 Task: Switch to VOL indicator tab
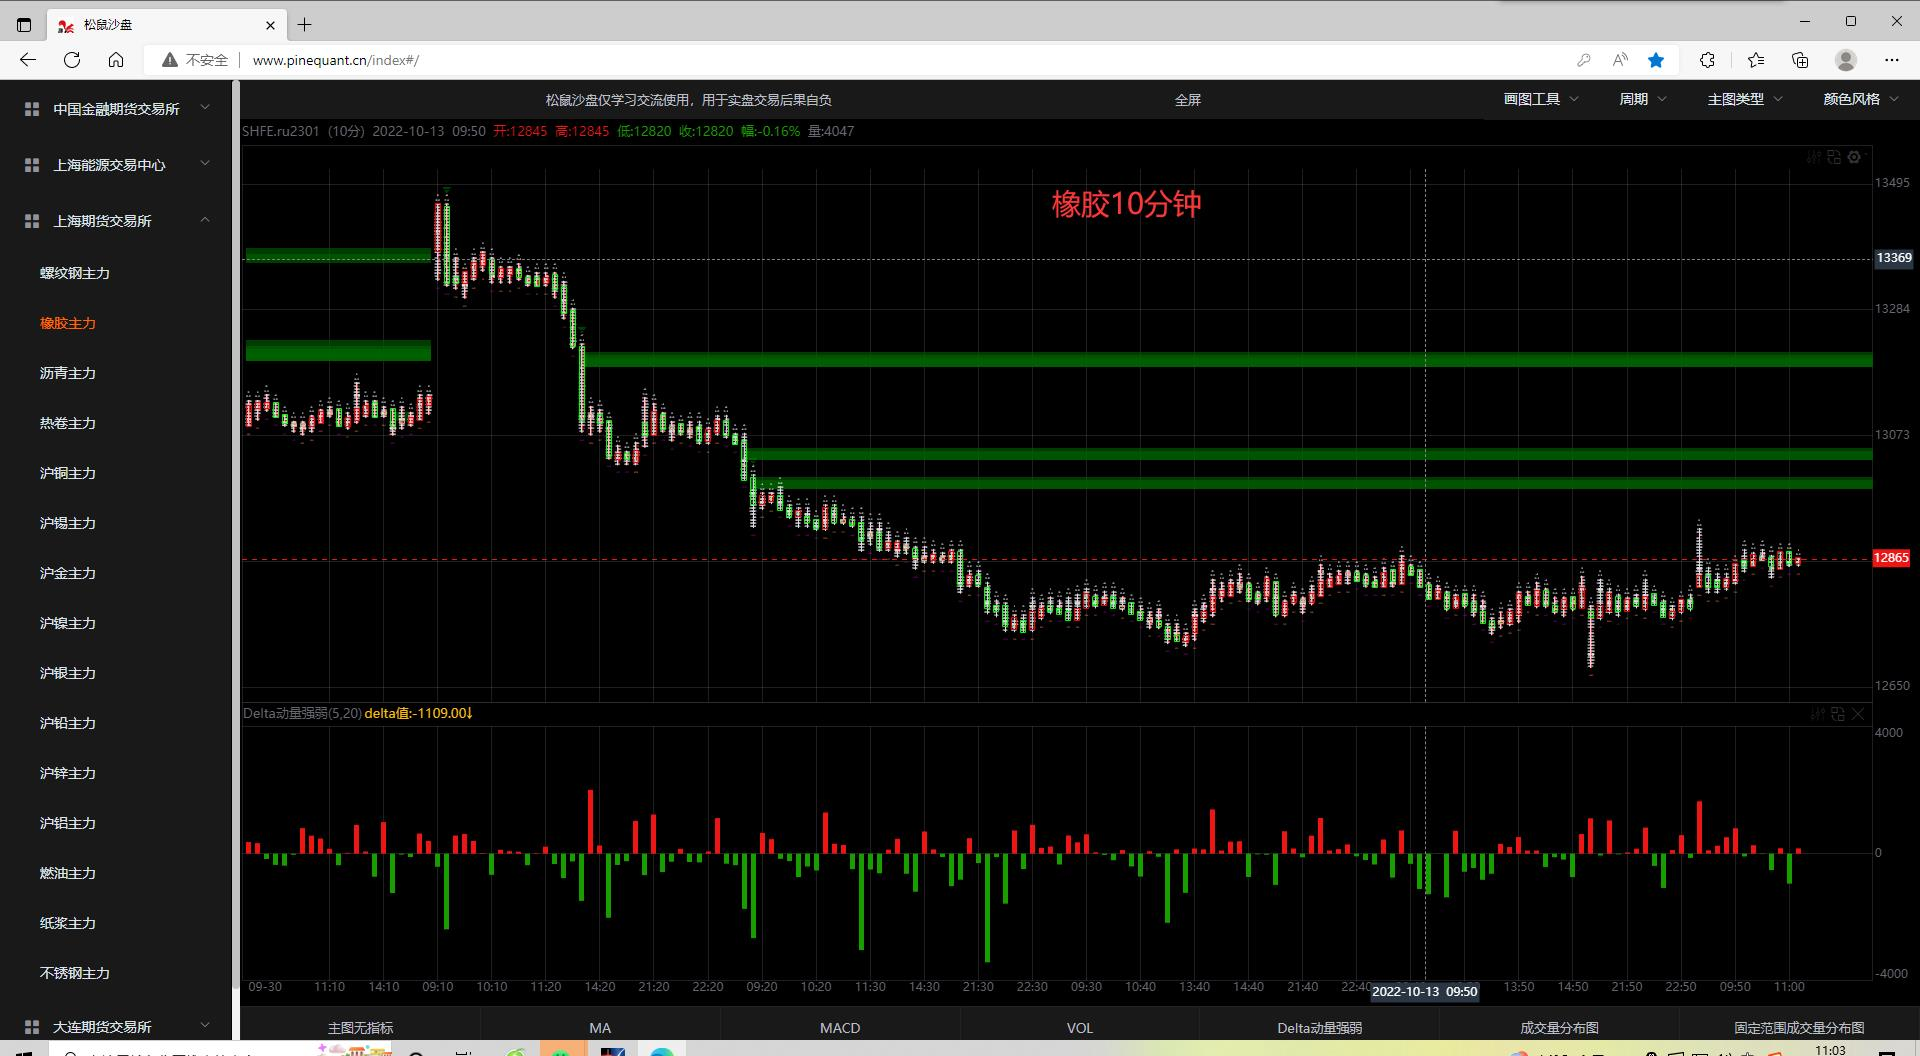pos(1080,1028)
